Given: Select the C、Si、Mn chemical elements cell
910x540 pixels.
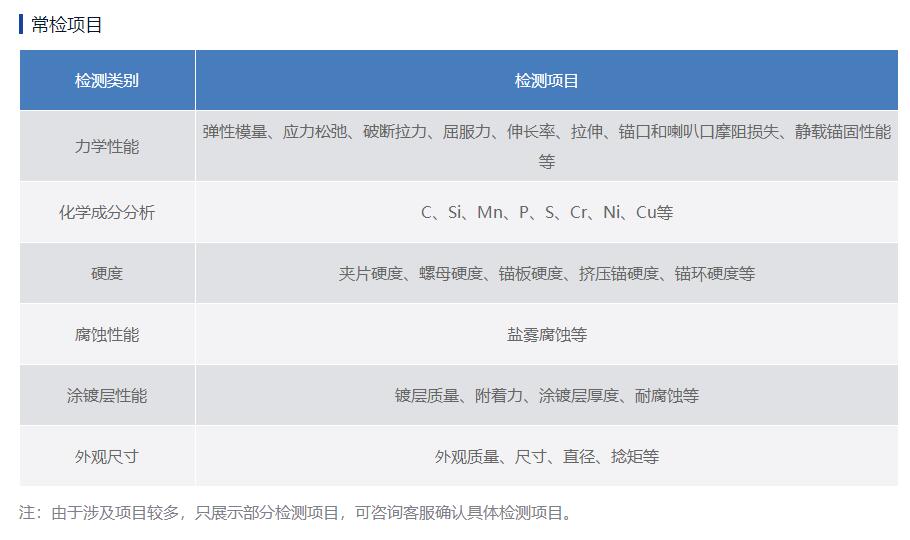Looking at the screenshot, I should coord(546,212).
